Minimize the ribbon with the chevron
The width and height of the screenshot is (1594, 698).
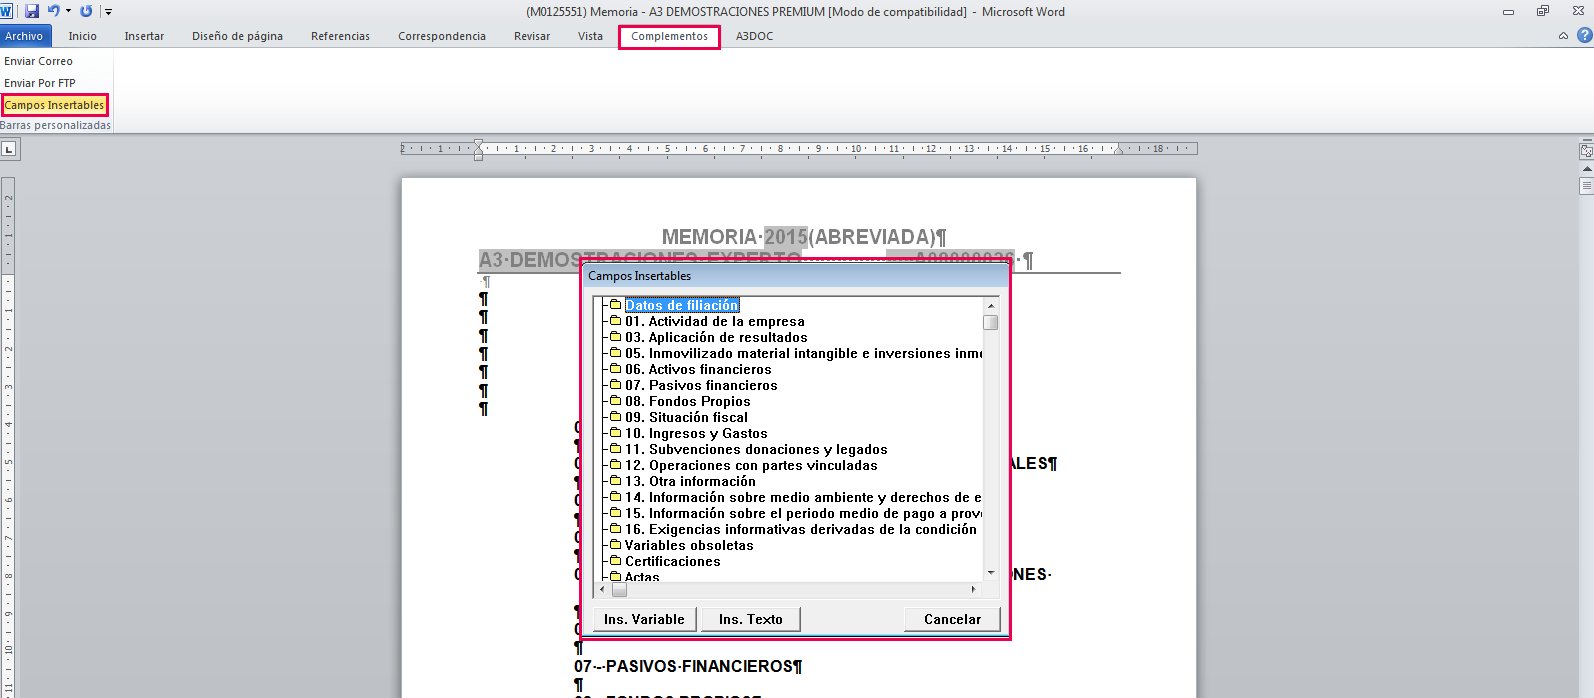[1563, 36]
